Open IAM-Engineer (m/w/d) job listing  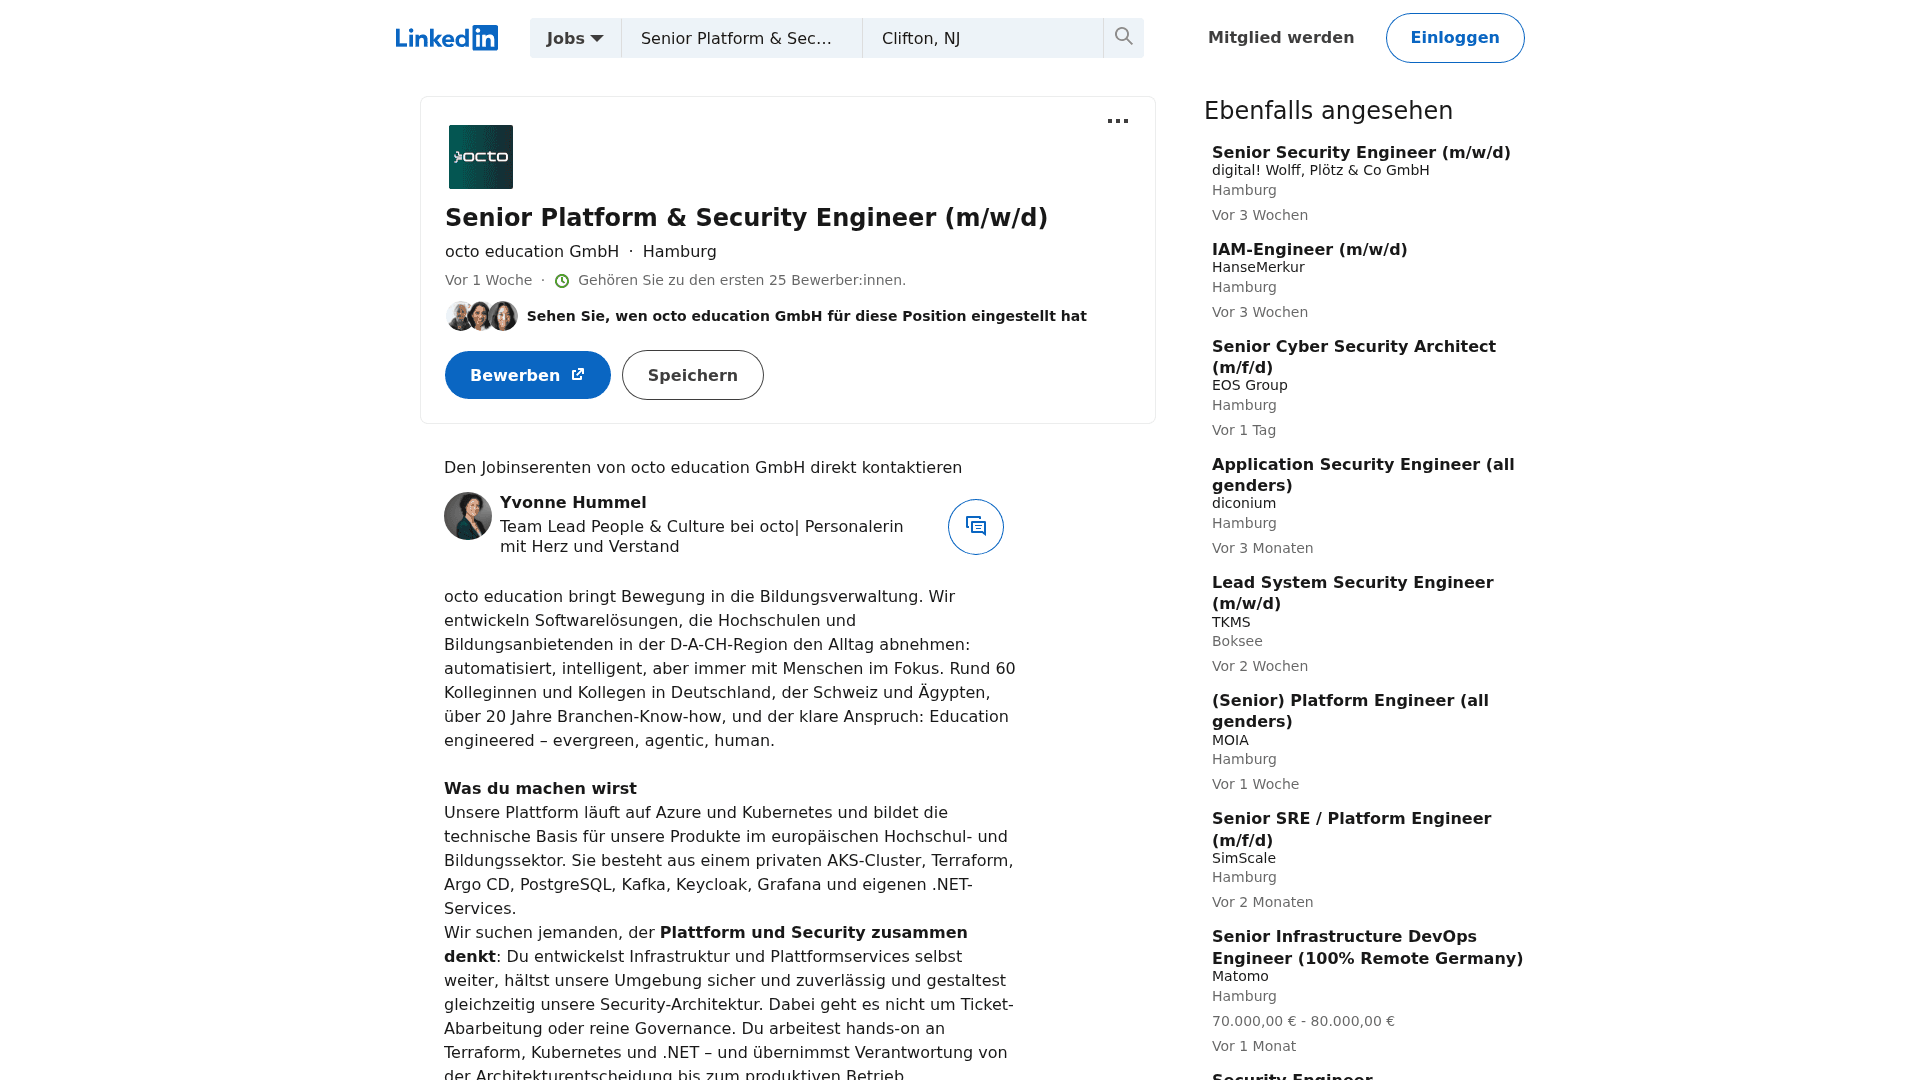(x=1310, y=250)
